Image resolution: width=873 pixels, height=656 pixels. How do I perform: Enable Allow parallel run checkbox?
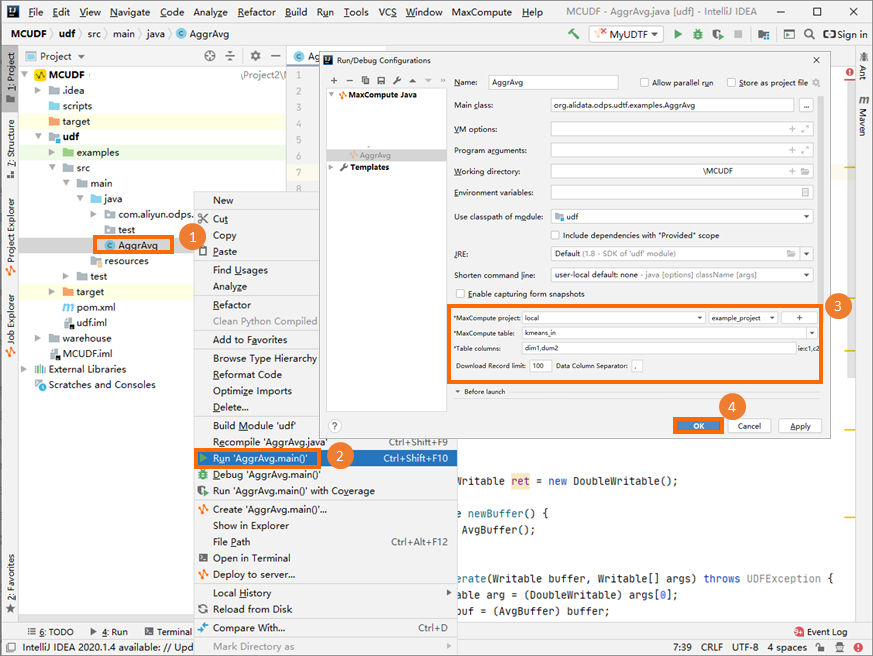tap(643, 83)
